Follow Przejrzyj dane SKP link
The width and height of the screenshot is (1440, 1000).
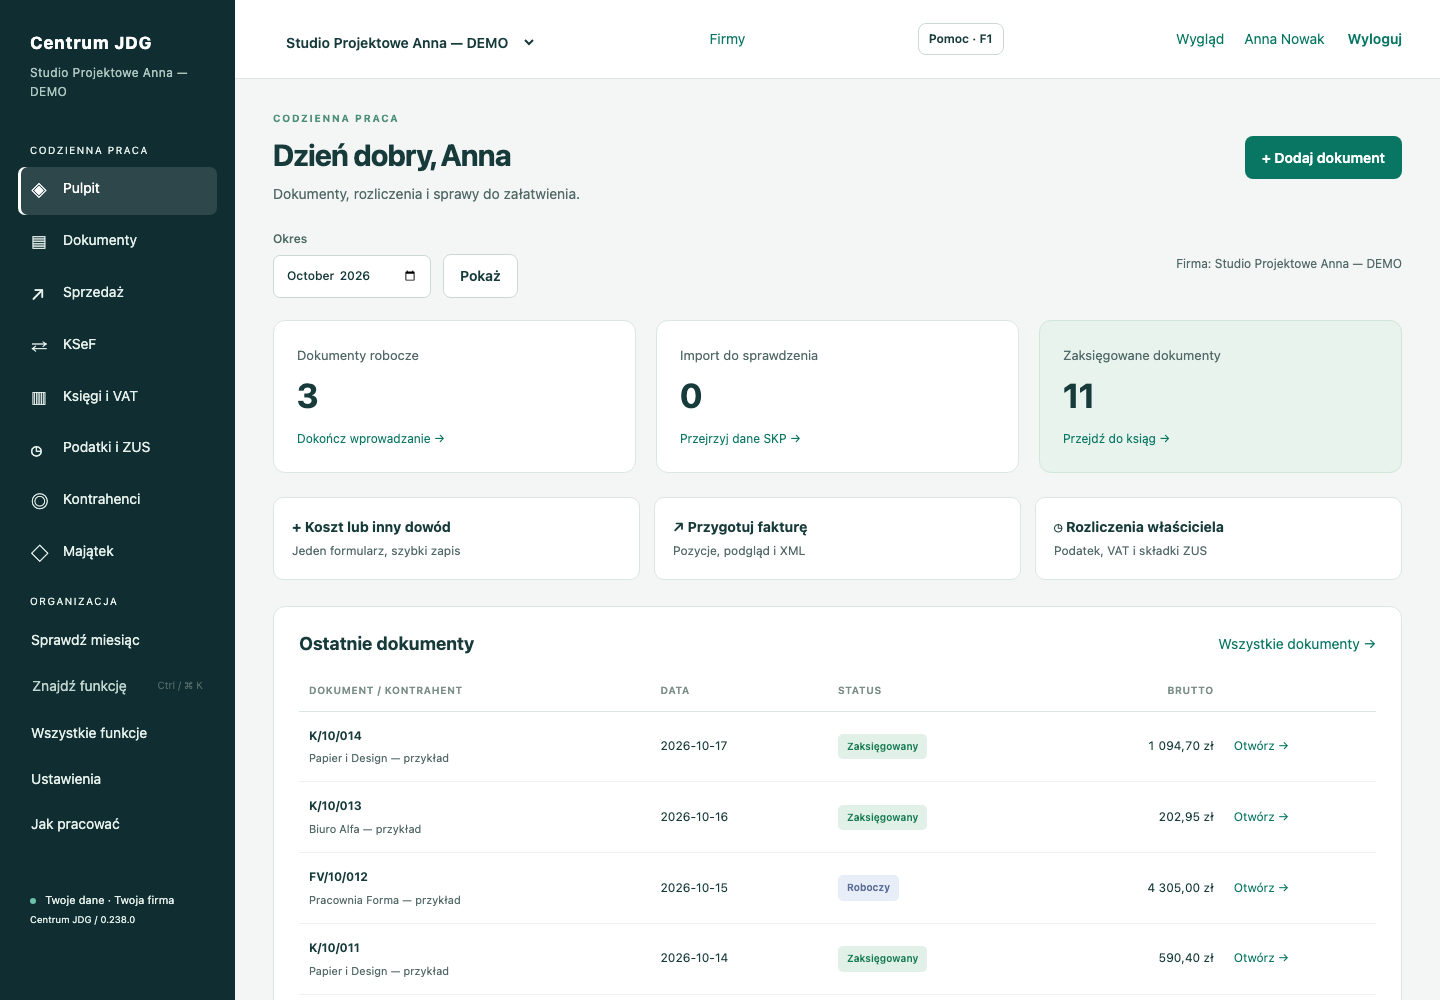click(740, 439)
